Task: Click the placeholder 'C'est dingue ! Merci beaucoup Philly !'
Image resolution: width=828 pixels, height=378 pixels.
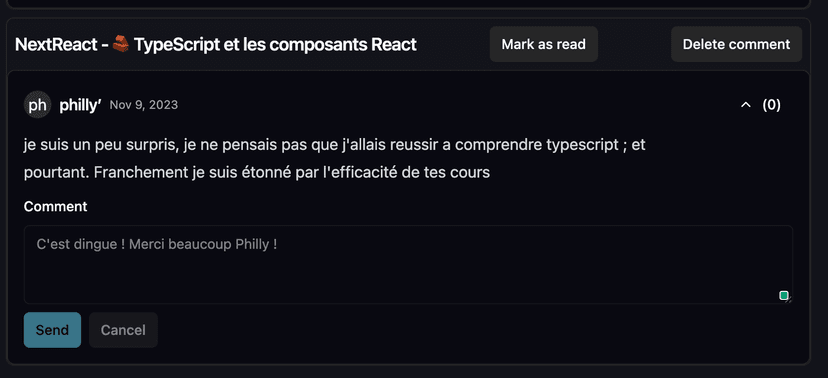Action: 157,245
